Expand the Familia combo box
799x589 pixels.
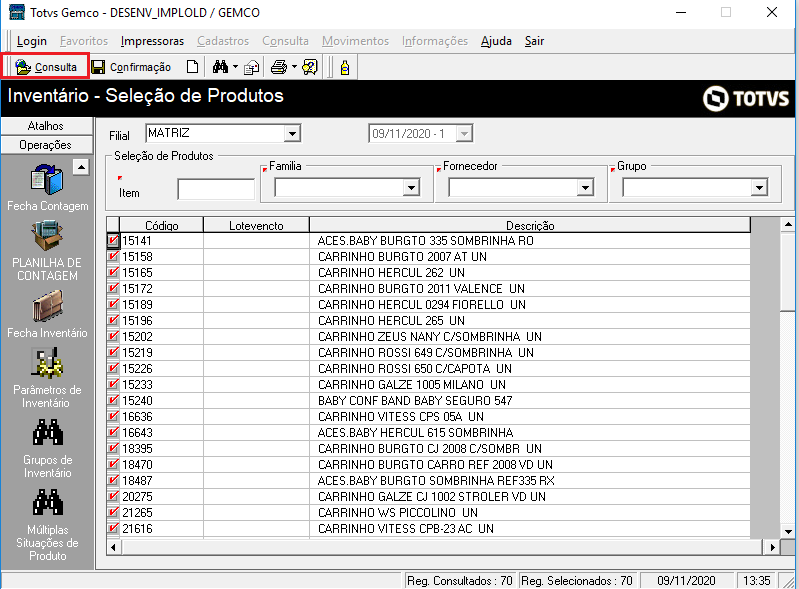click(411, 188)
